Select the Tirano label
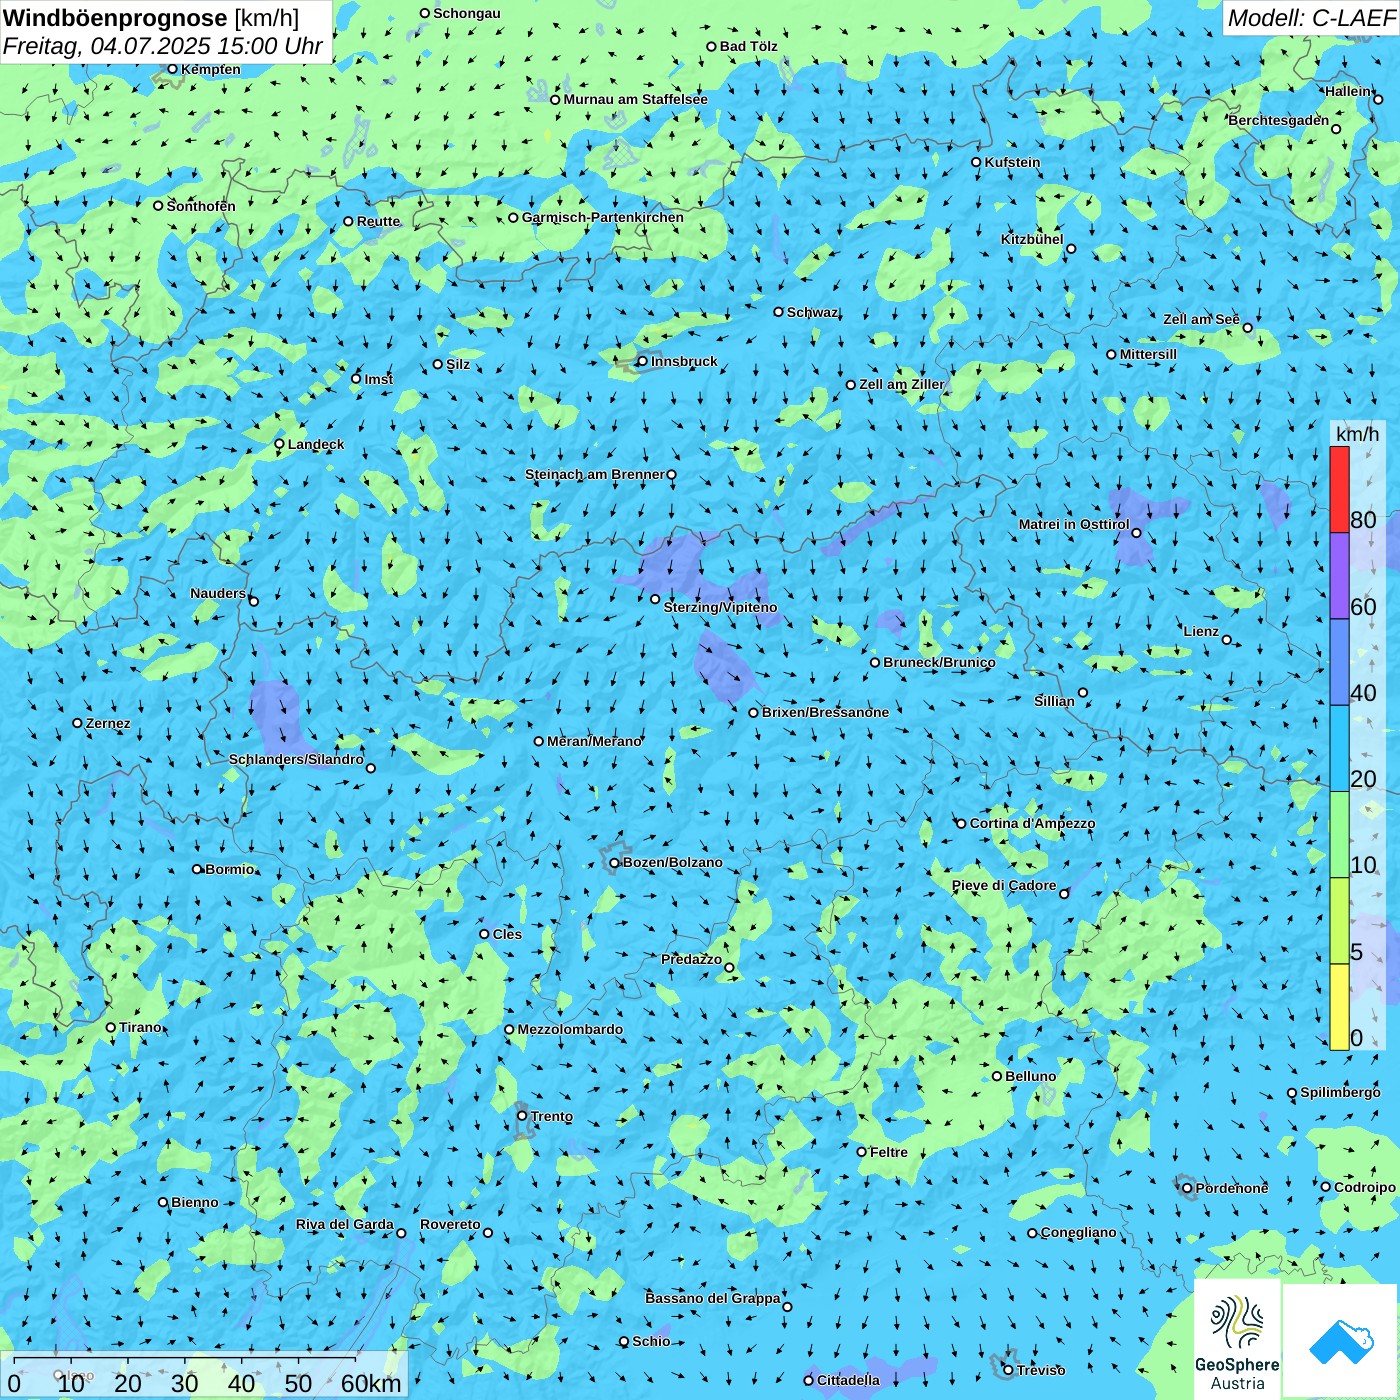This screenshot has width=1400, height=1400. tap(140, 1027)
